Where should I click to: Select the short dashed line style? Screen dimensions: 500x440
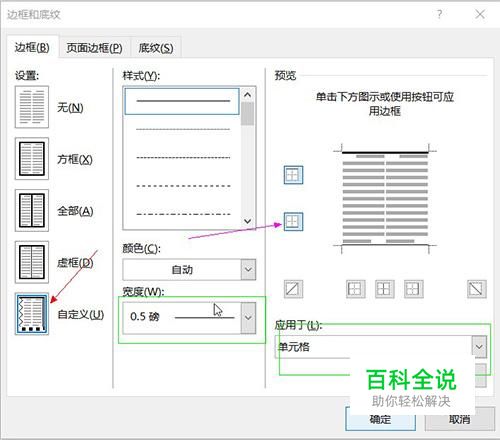click(183, 157)
